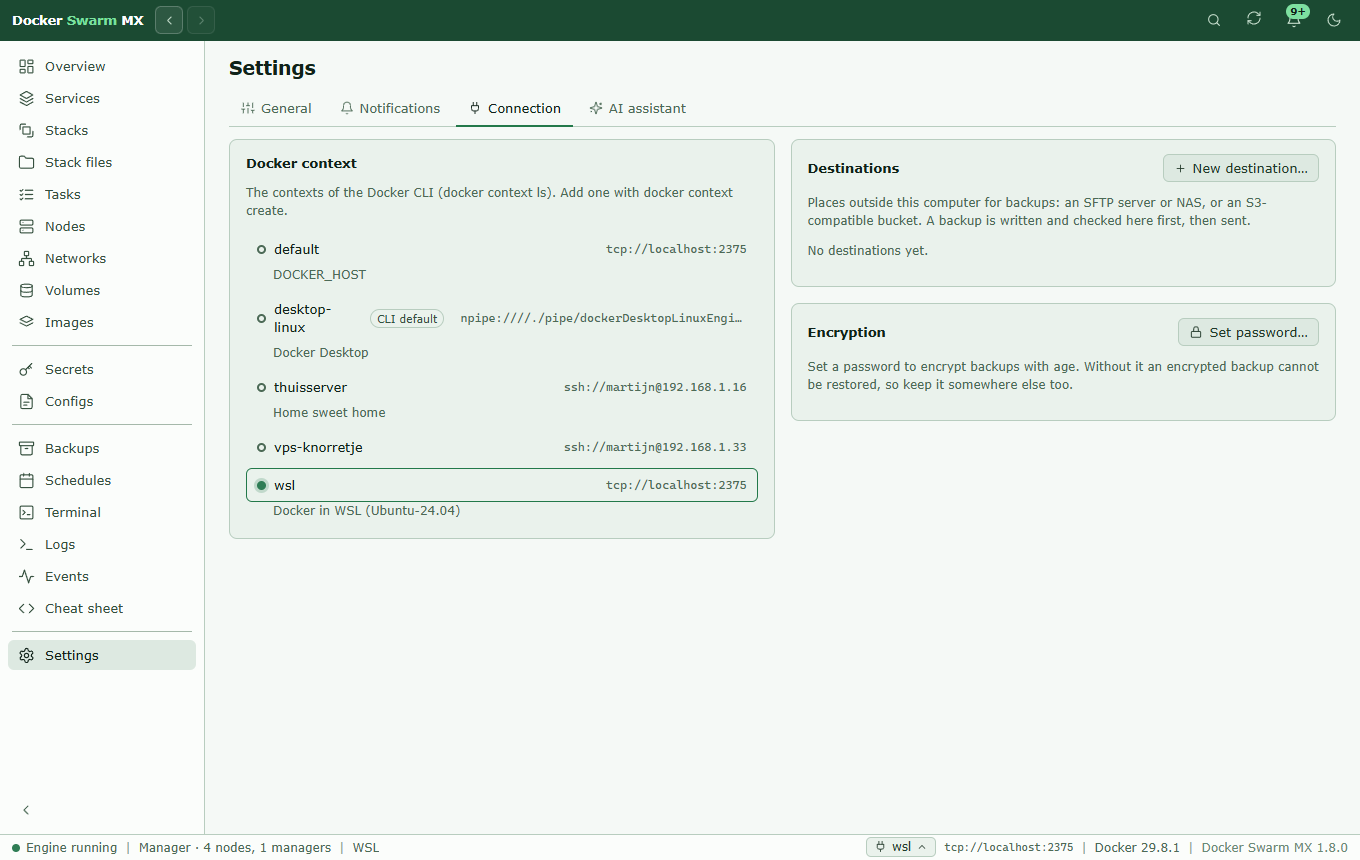This screenshot has height=860, width=1360.
Task: Click Manager · 4 nodes, 1 managers status
Action: point(235,847)
